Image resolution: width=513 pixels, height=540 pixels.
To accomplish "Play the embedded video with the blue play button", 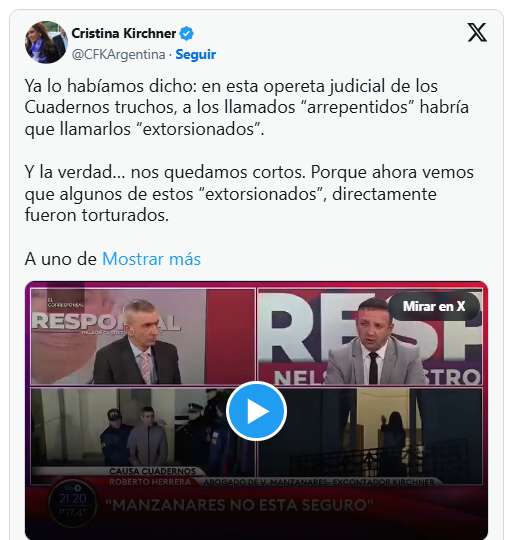I will click(x=256, y=411).
